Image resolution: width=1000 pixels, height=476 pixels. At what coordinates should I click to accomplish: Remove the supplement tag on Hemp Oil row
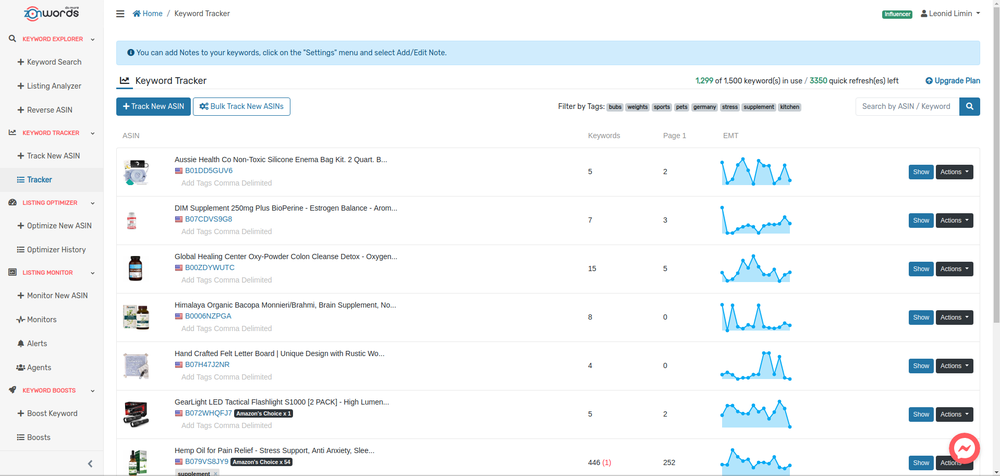[216, 473]
